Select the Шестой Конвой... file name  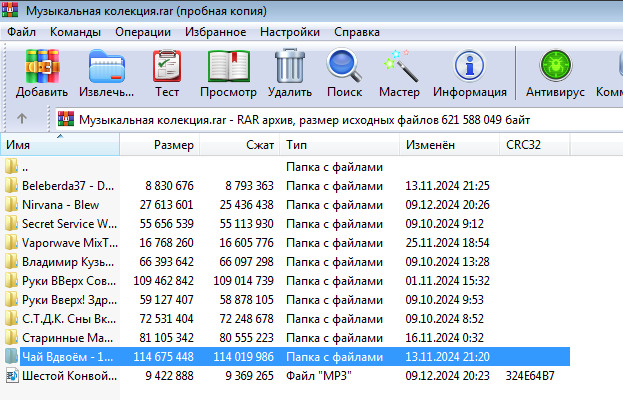pos(70,375)
